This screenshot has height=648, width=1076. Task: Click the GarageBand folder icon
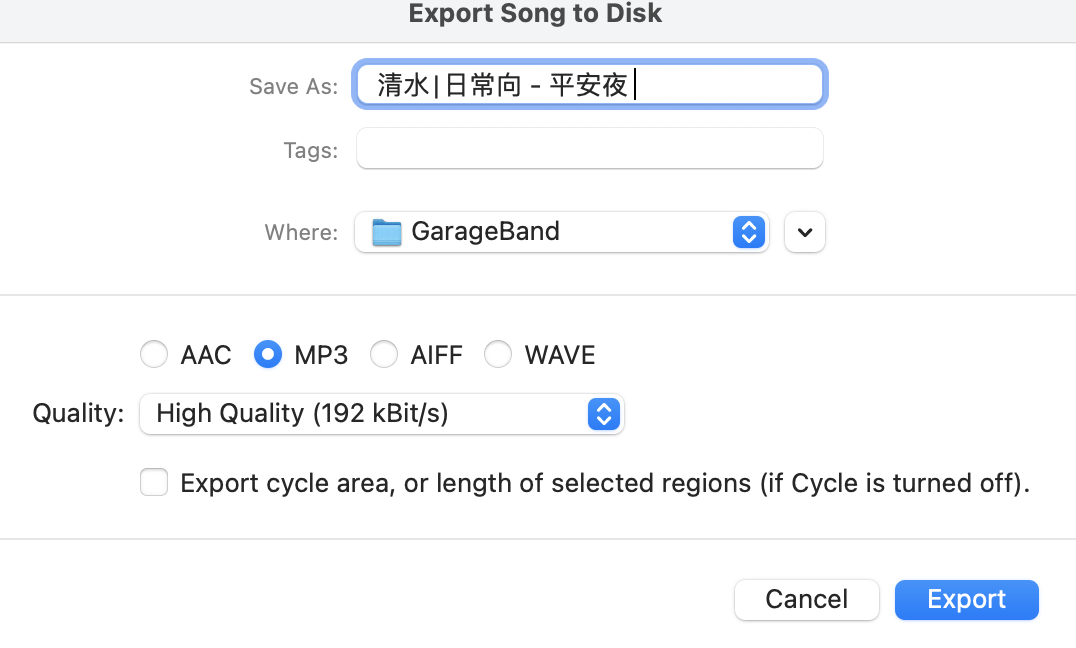(386, 232)
